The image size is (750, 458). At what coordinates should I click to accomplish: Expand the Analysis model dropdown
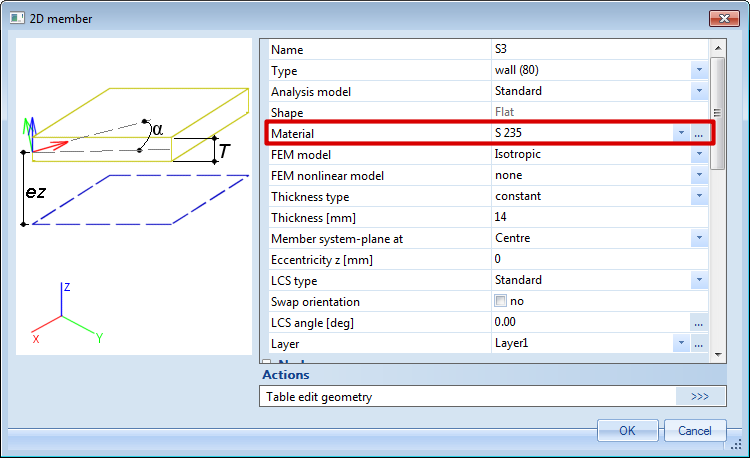pos(699,92)
